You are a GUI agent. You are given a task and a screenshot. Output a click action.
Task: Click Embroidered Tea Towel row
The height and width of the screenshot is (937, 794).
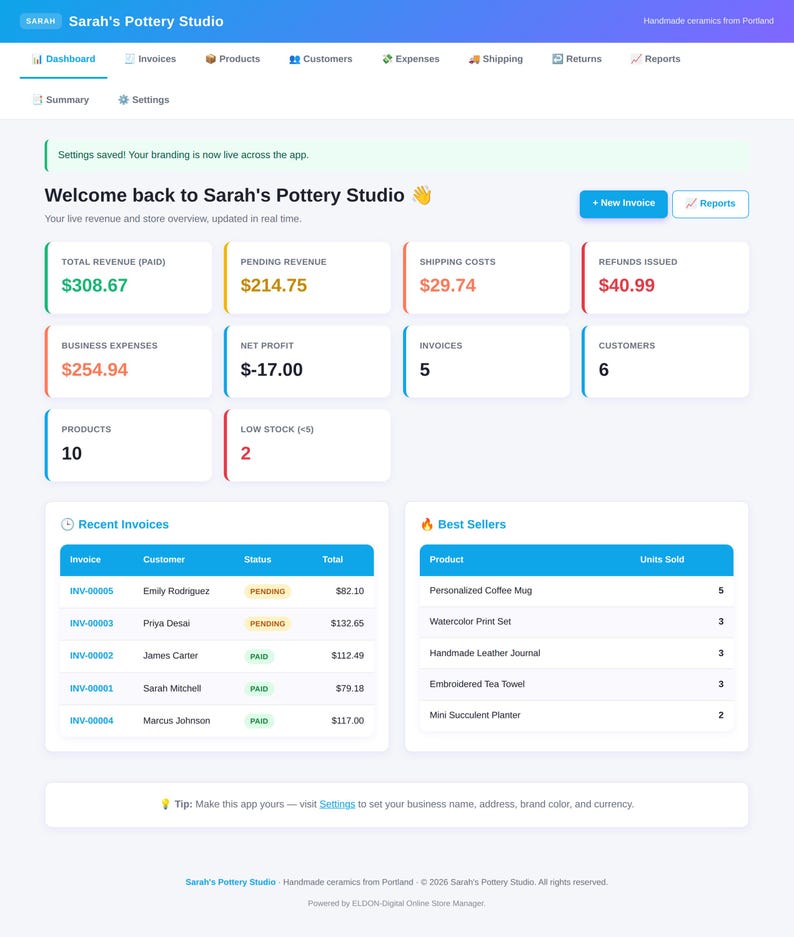tap(577, 684)
